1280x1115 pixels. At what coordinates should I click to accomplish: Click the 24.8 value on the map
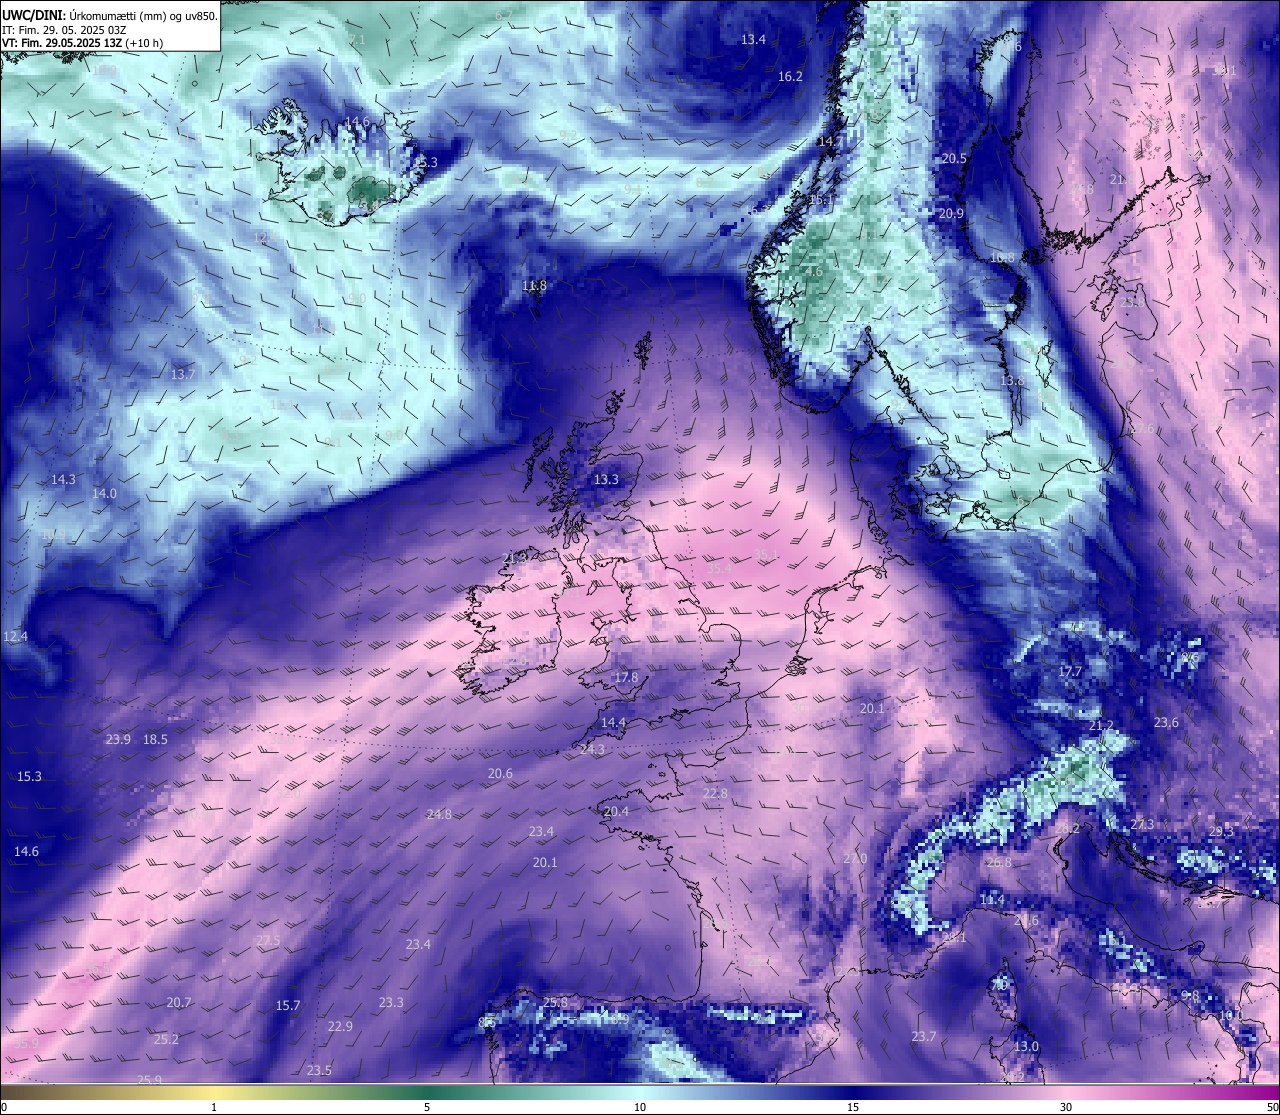[438, 814]
